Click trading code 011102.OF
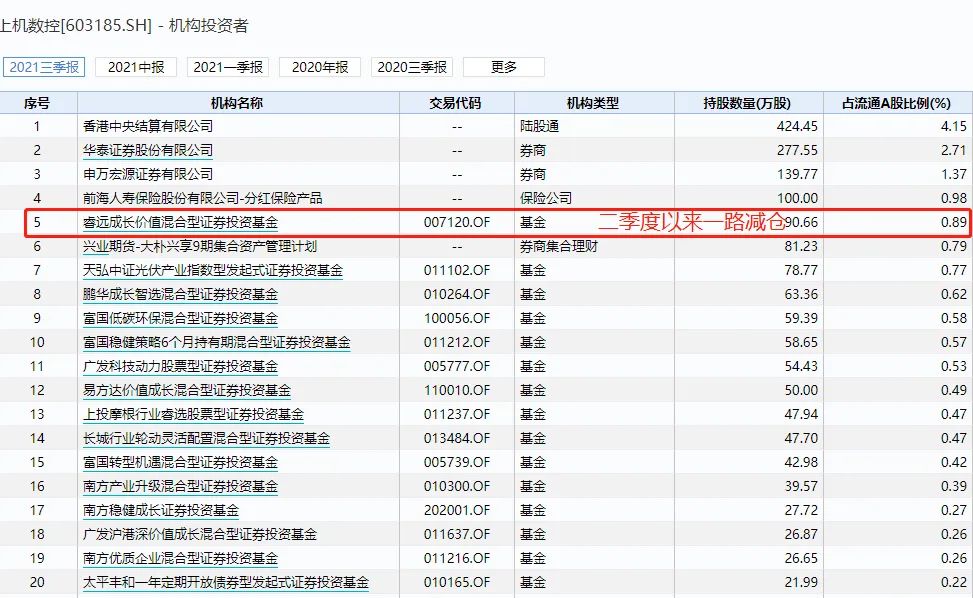 457,270
